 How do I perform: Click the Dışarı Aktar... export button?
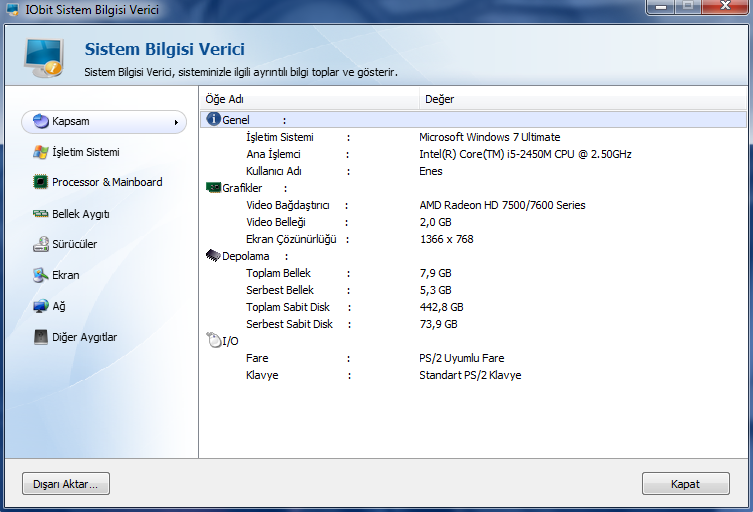(66, 484)
